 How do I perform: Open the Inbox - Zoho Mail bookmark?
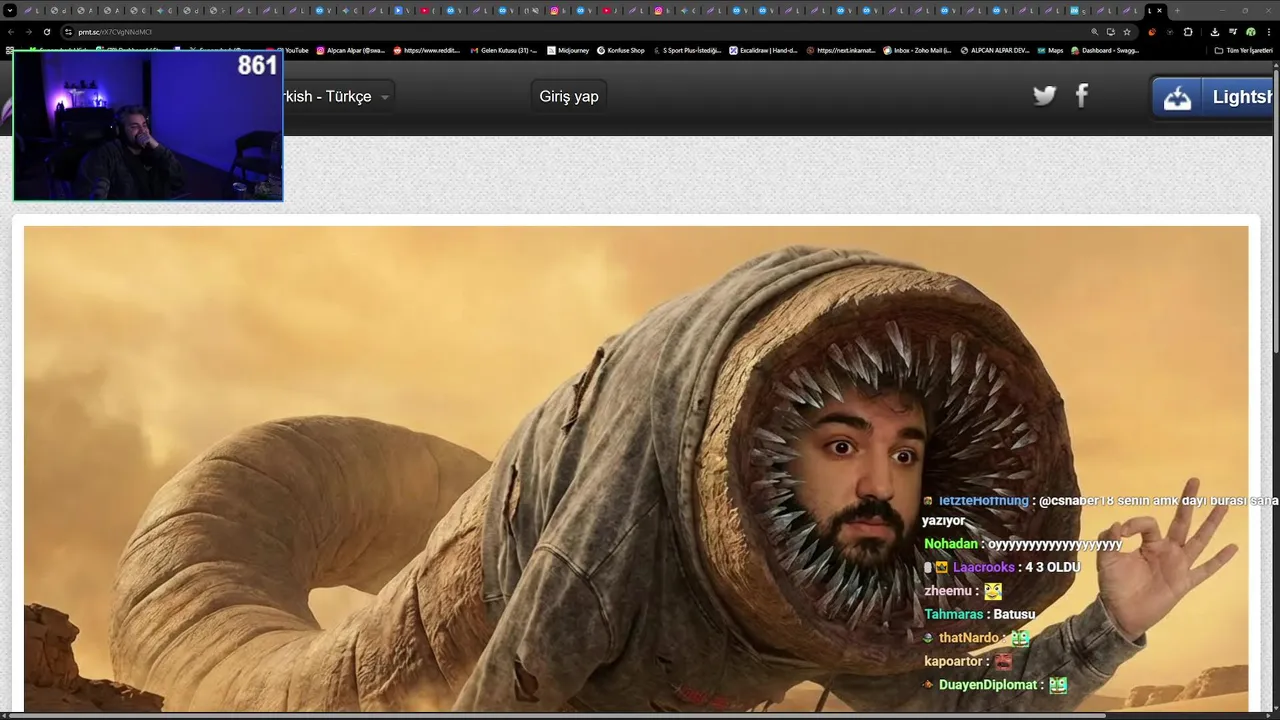tap(917, 50)
